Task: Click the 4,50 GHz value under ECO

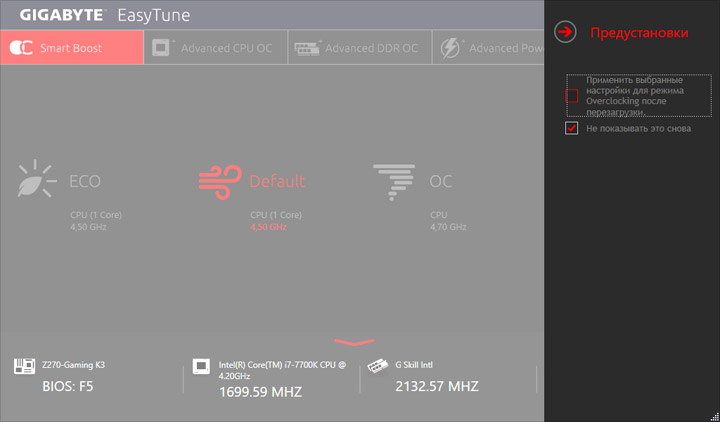Action: (88, 227)
